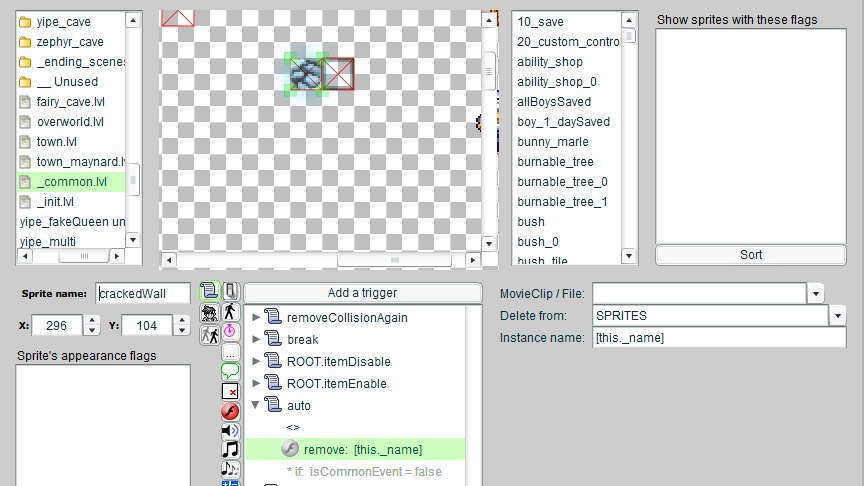Collapse the auto trigger
This screenshot has width=864, height=486.
256,406
